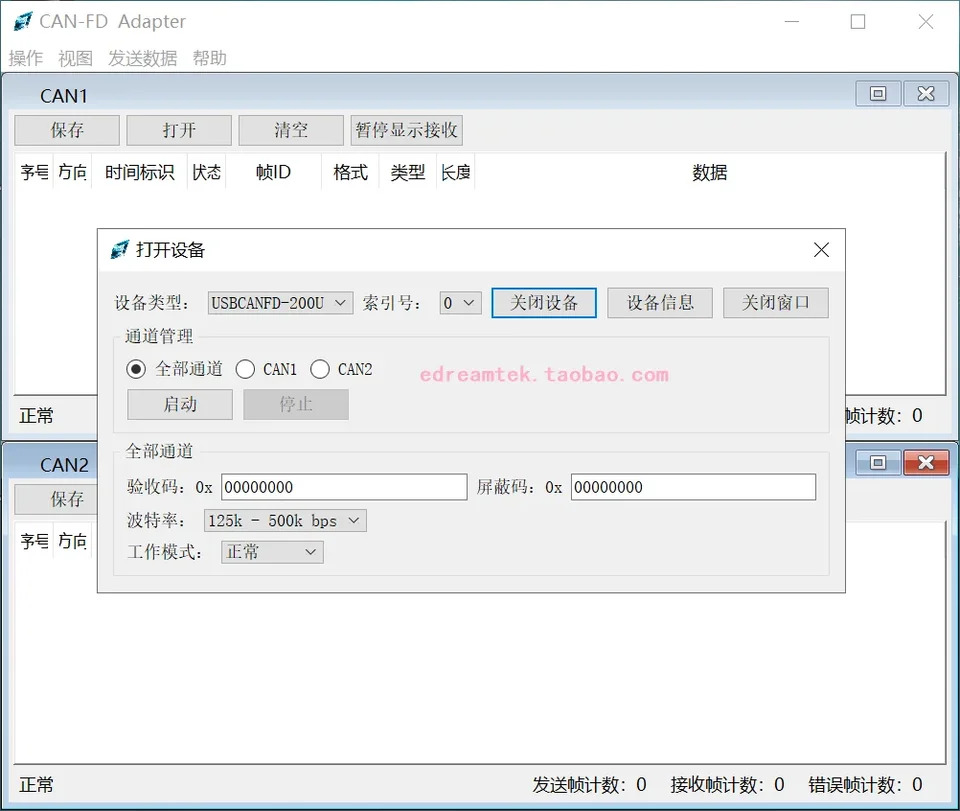Click the 关闭设备 button
Image resolution: width=960 pixels, height=811 pixels.
(544, 303)
